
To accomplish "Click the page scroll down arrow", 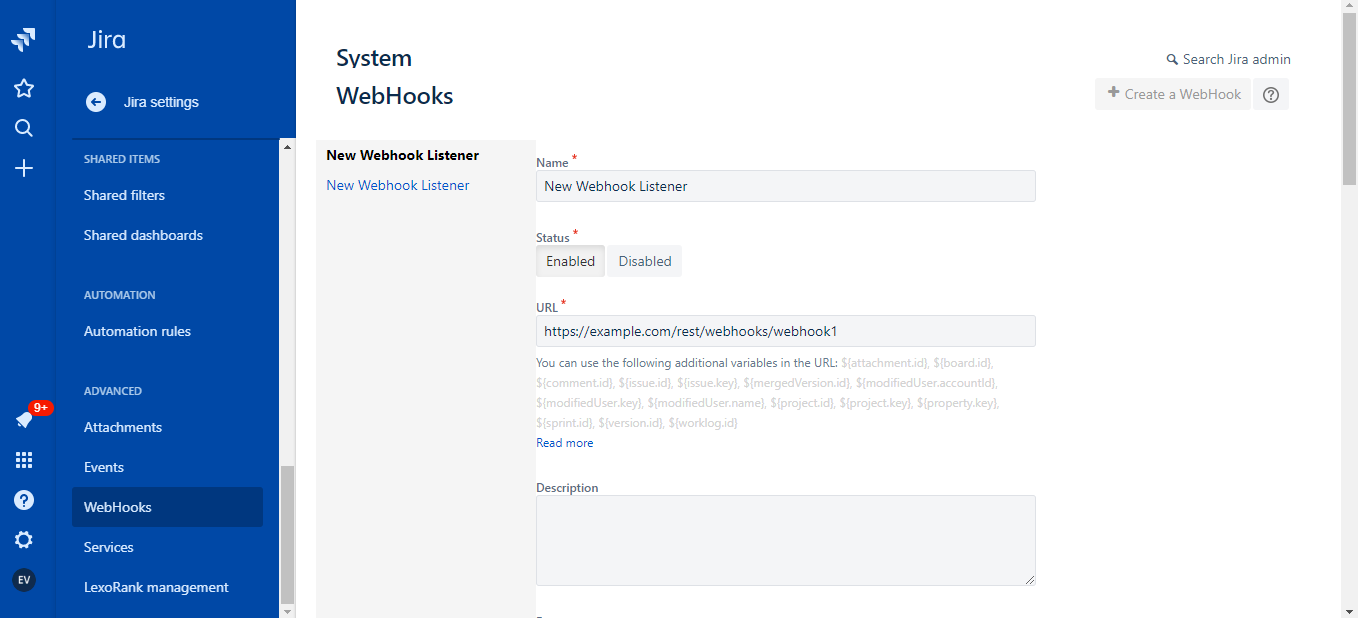I will [1349, 610].
